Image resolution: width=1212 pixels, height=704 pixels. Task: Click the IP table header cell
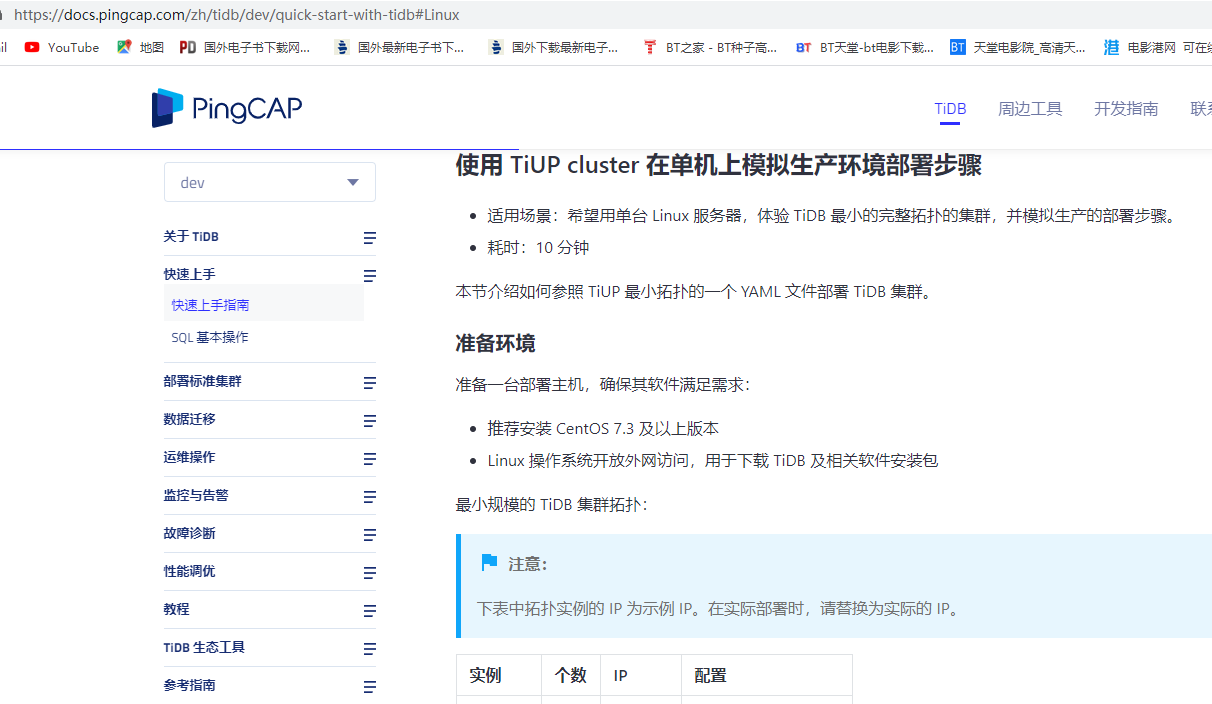[641, 676]
